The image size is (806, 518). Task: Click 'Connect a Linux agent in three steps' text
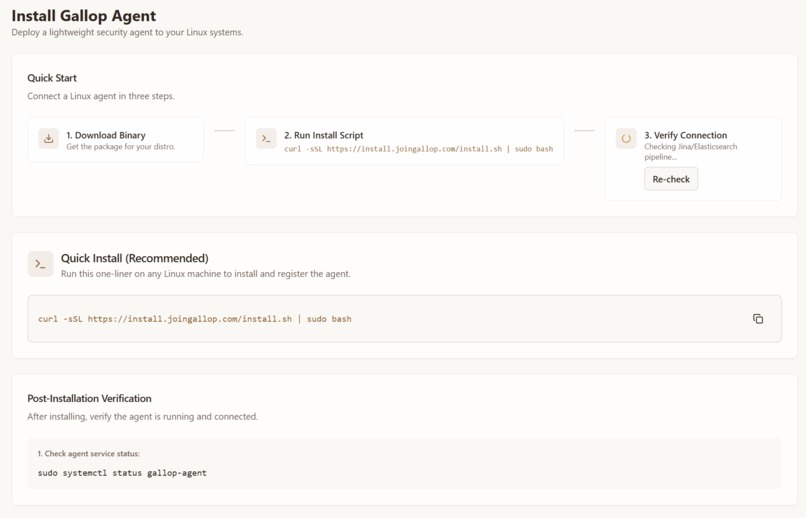coord(101,96)
